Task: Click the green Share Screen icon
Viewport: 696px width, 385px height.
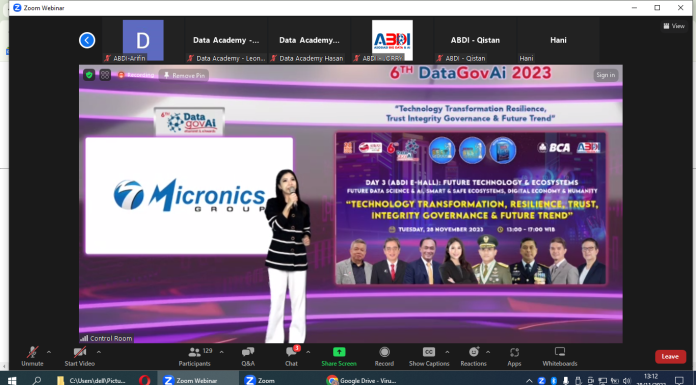Action: click(x=339, y=352)
